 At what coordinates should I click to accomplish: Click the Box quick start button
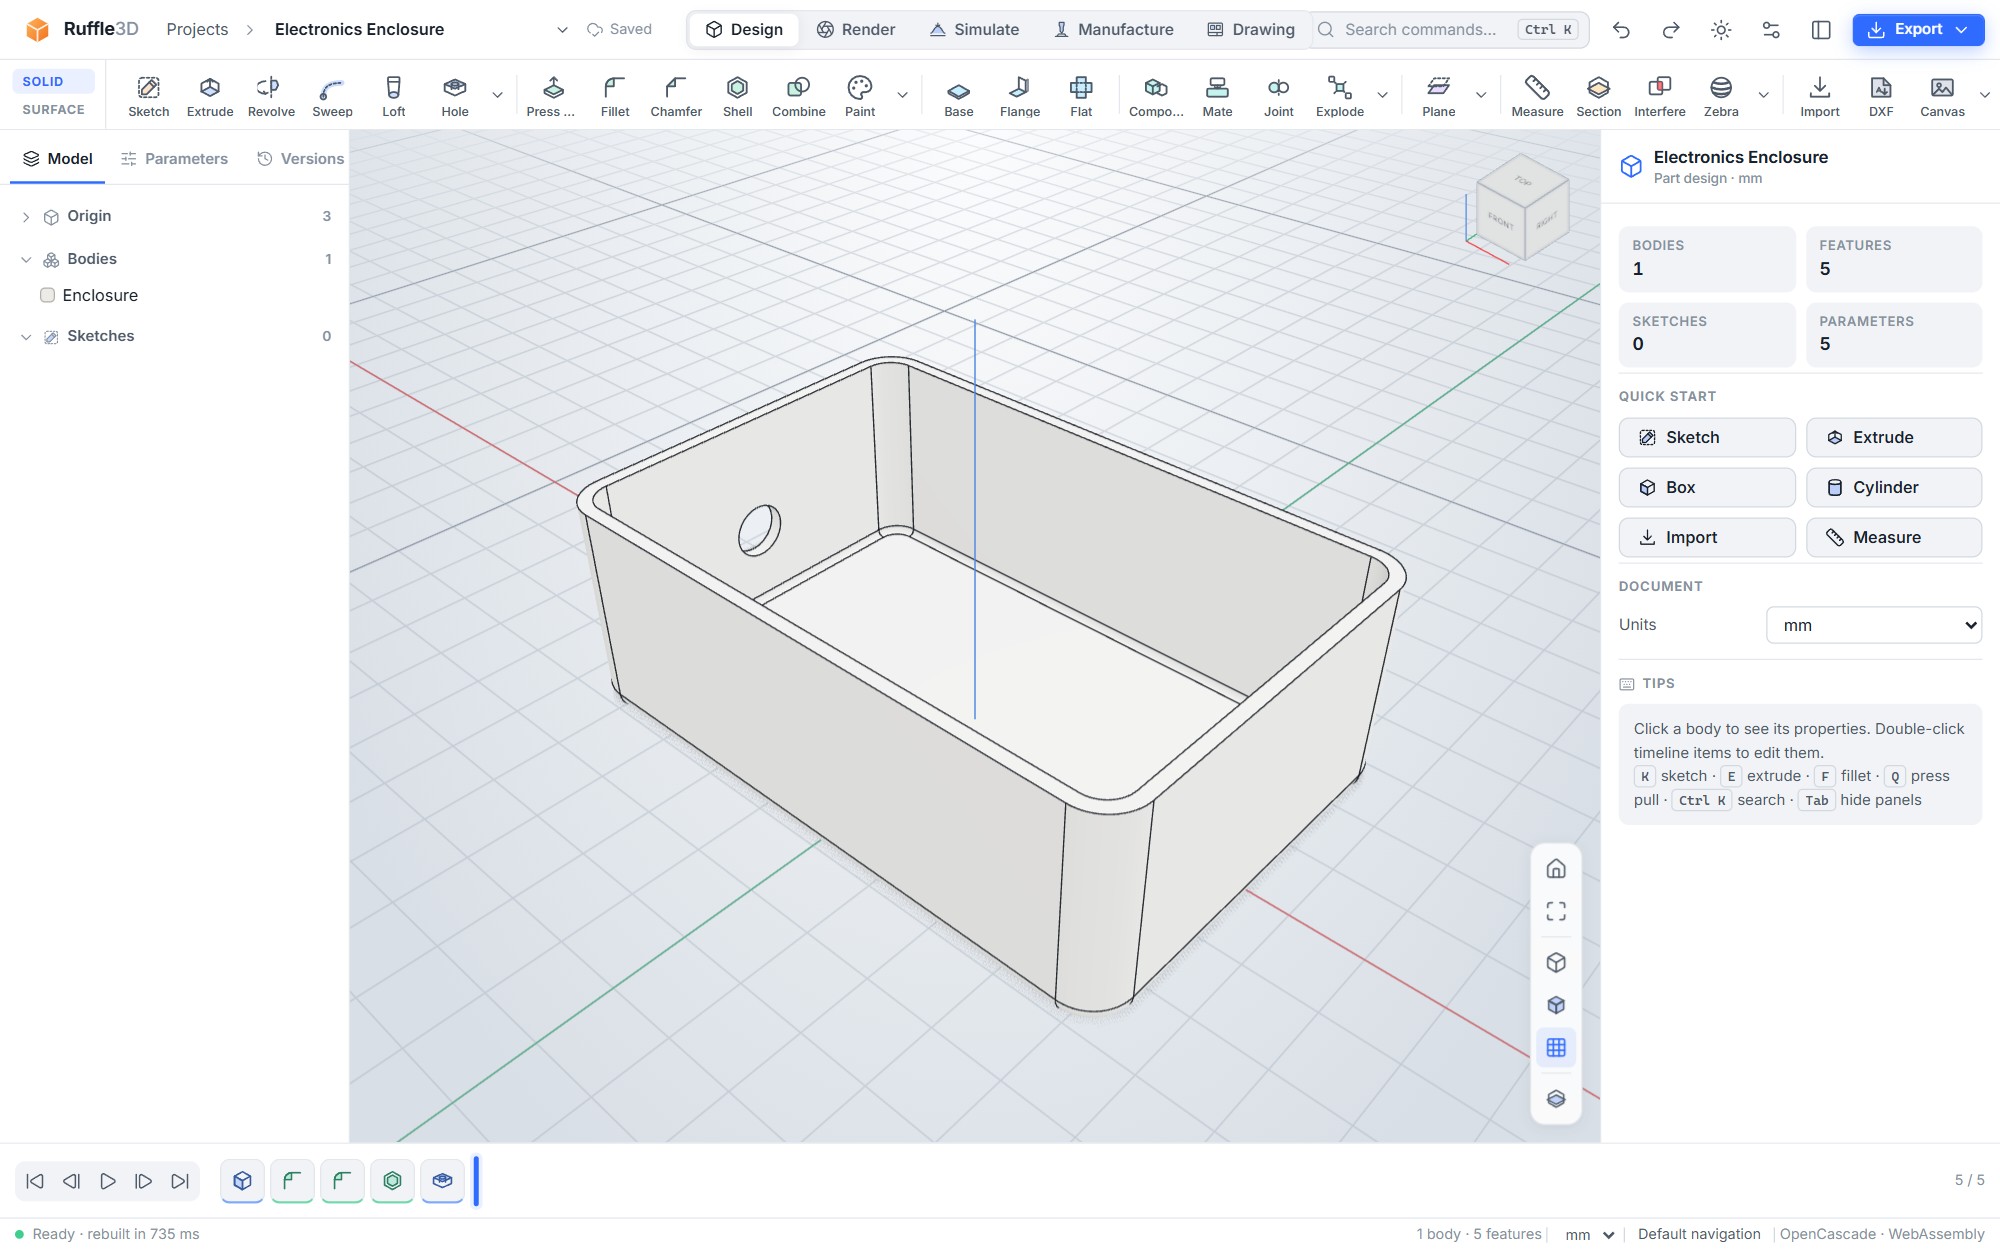click(x=1707, y=487)
